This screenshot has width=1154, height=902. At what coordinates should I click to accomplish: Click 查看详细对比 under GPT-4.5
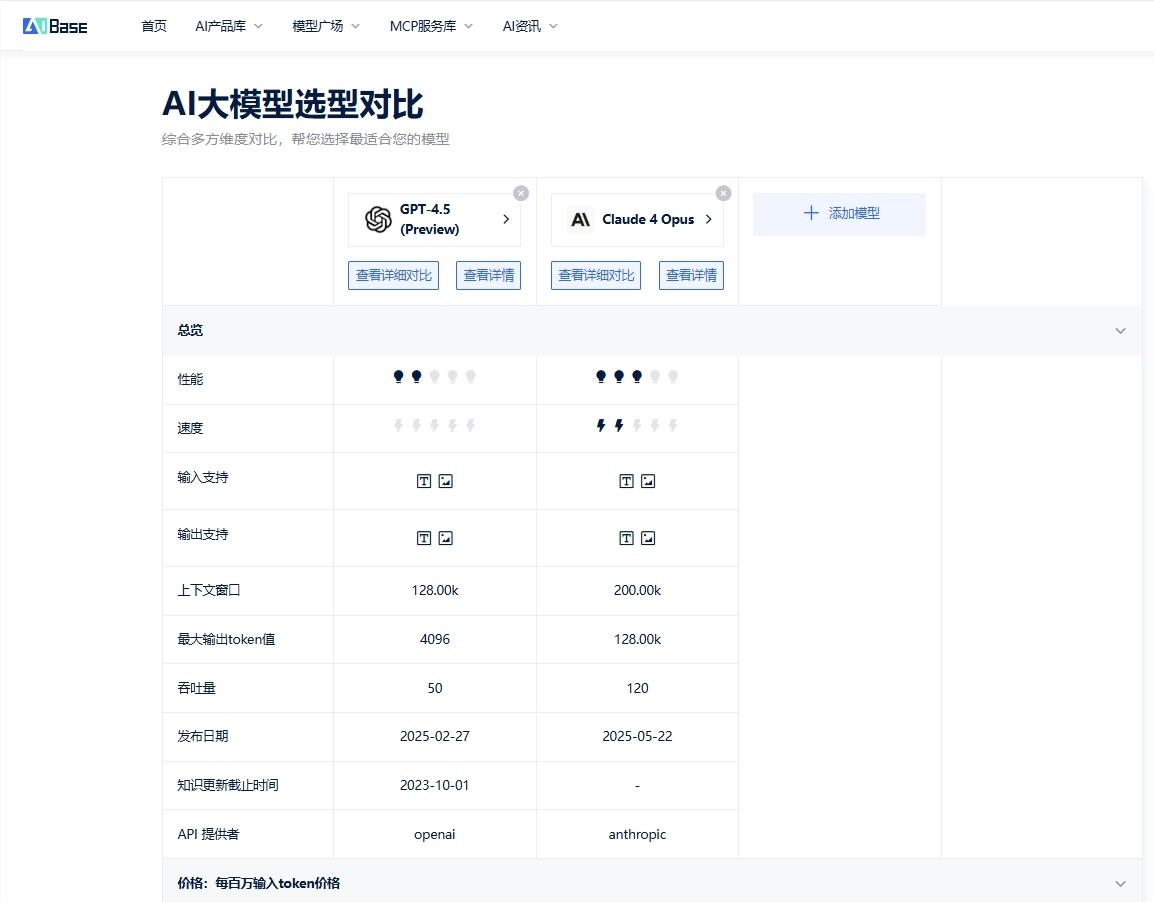coord(394,275)
